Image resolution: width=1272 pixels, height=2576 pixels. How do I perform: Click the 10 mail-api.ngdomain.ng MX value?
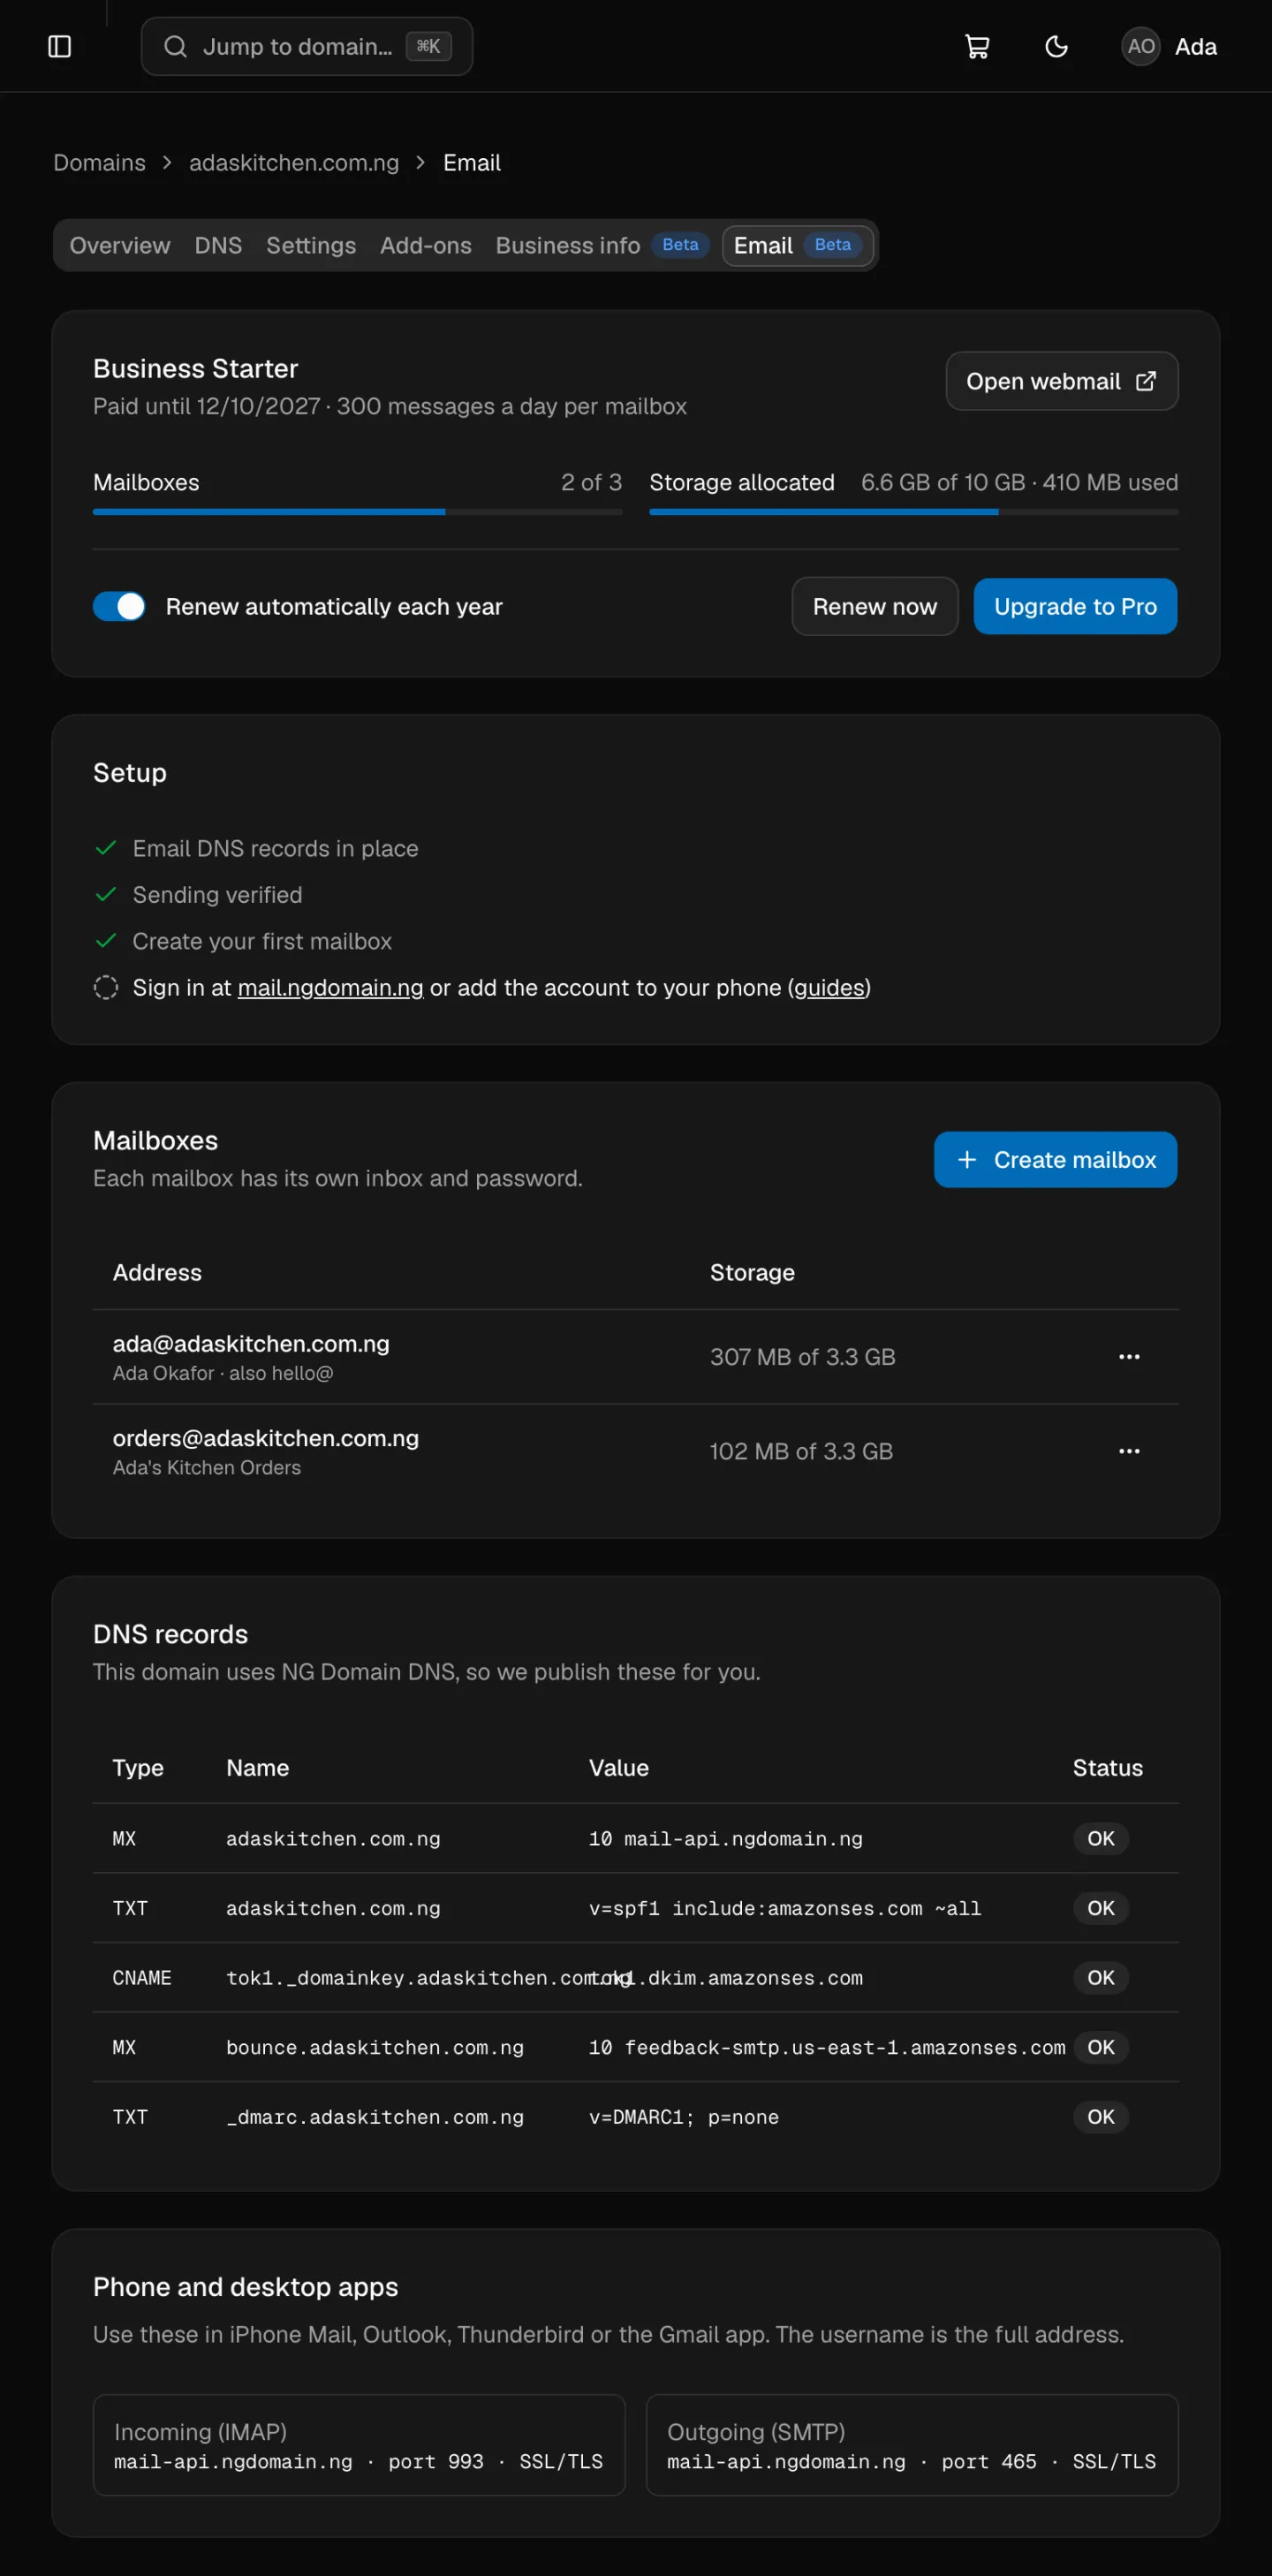(x=726, y=1838)
